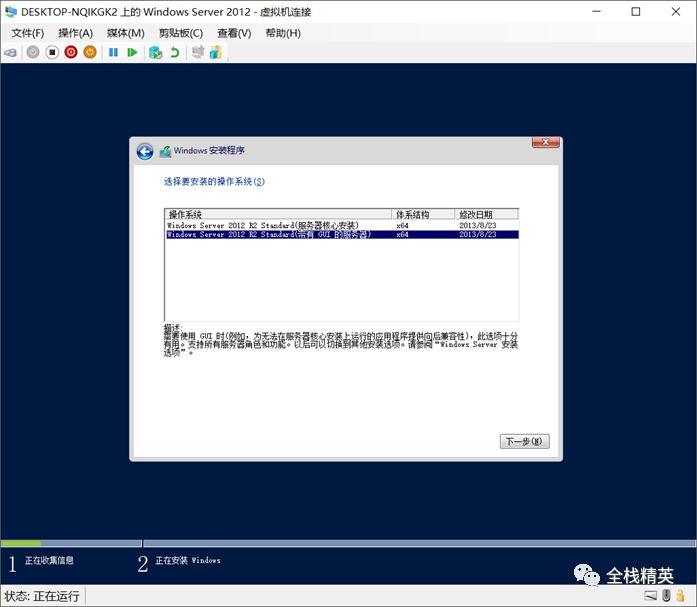Click the 修改日期 column header
This screenshot has width=697, height=607.
tap(487, 214)
